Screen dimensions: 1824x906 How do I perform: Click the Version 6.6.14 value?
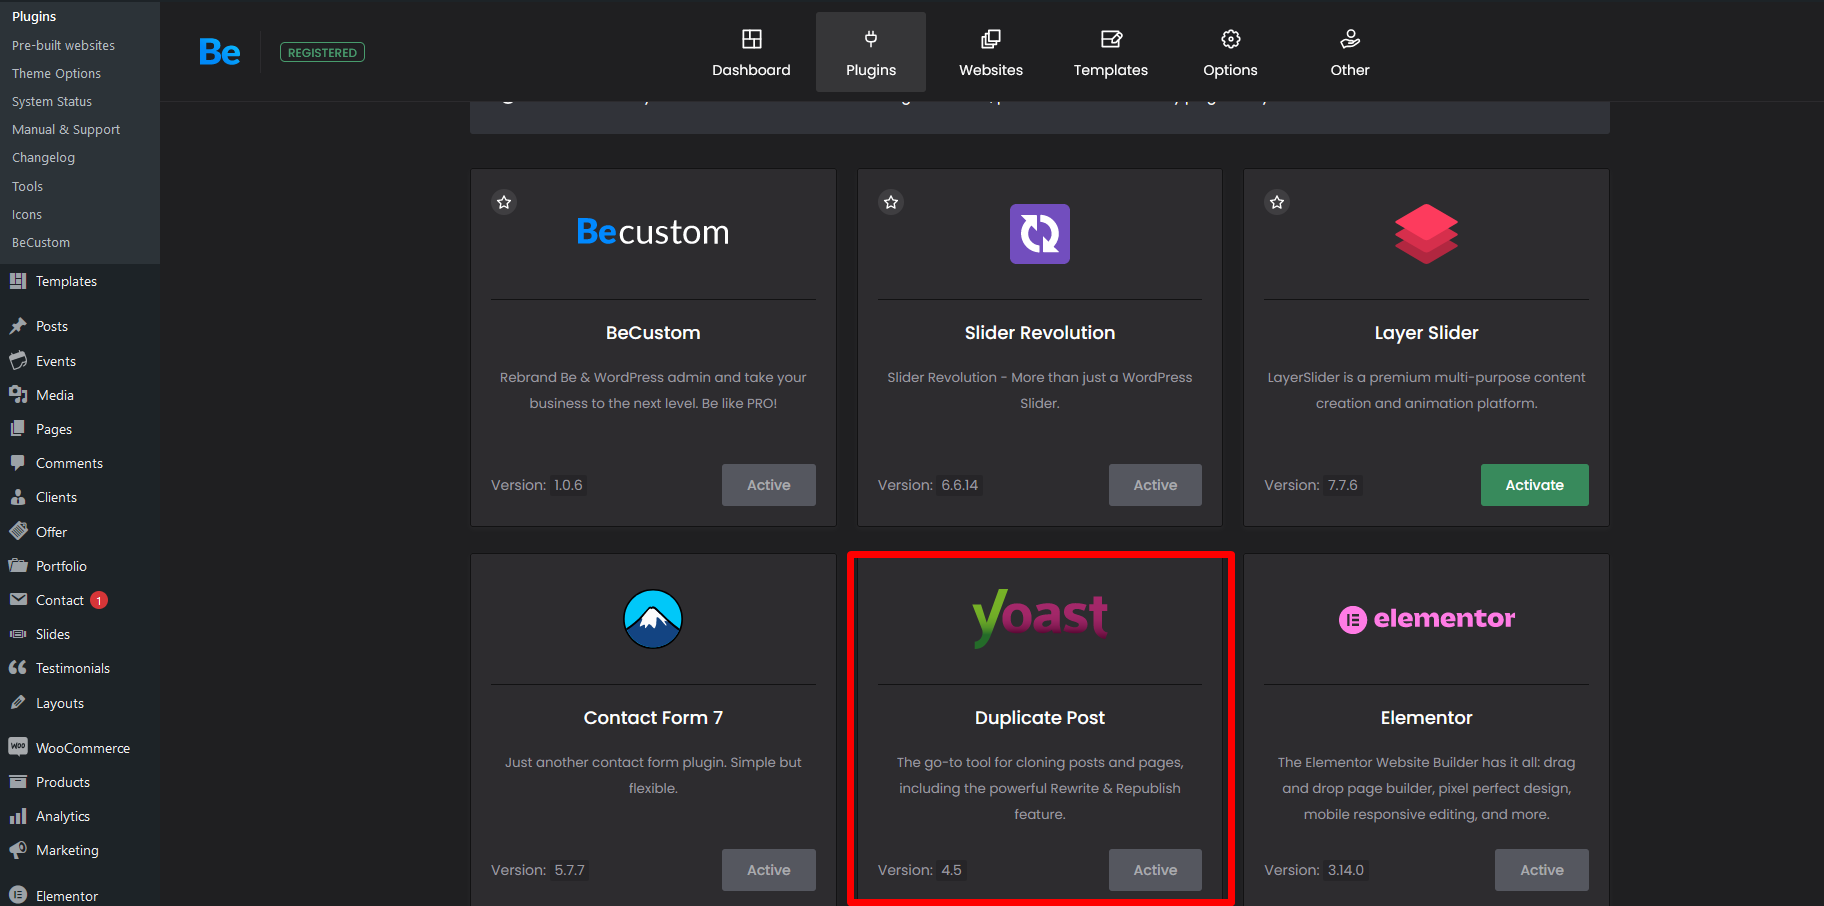point(960,485)
